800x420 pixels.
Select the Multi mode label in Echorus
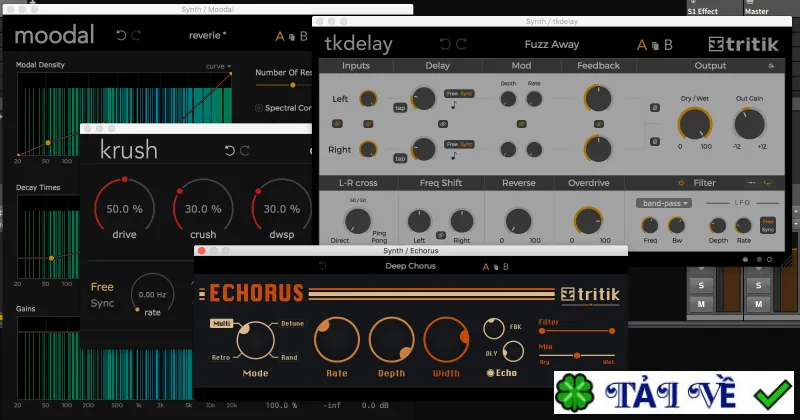click(x=221, y=324)
